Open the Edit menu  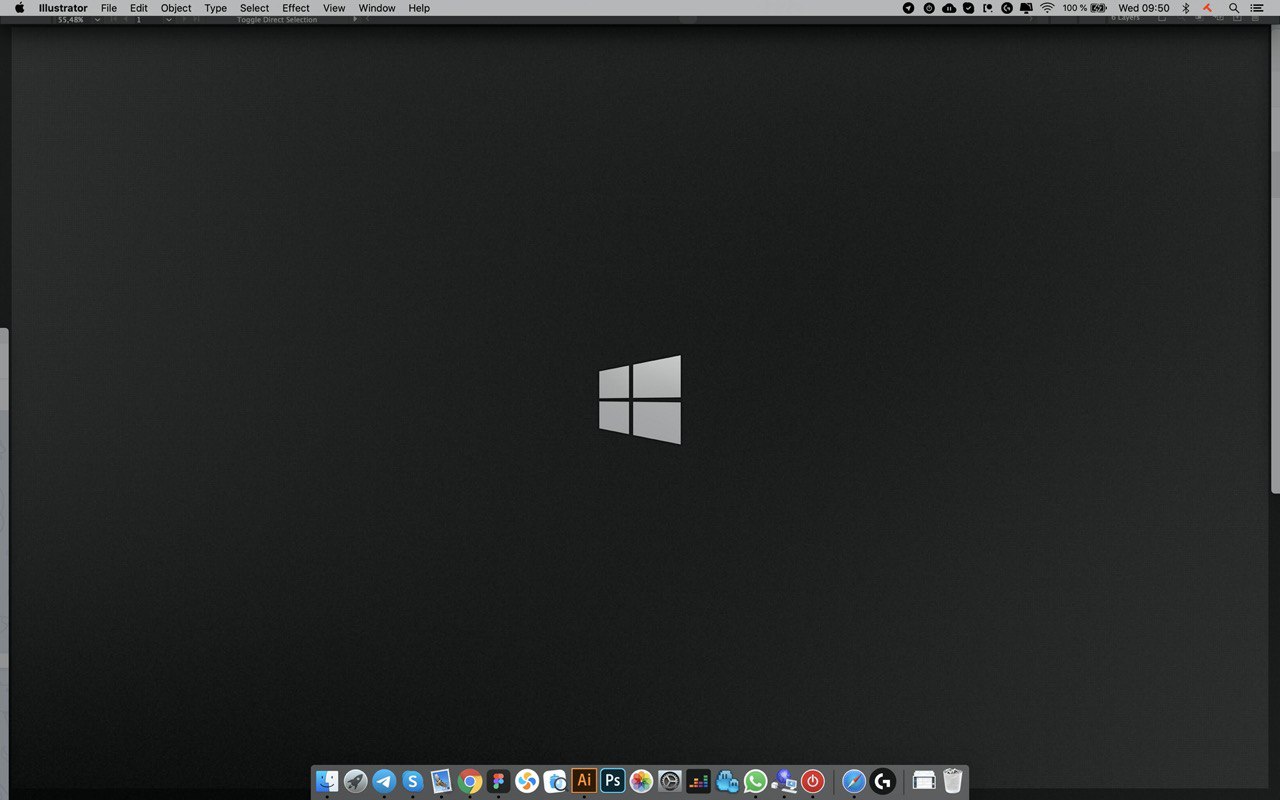pyautogui.click(x=139, y=8)
